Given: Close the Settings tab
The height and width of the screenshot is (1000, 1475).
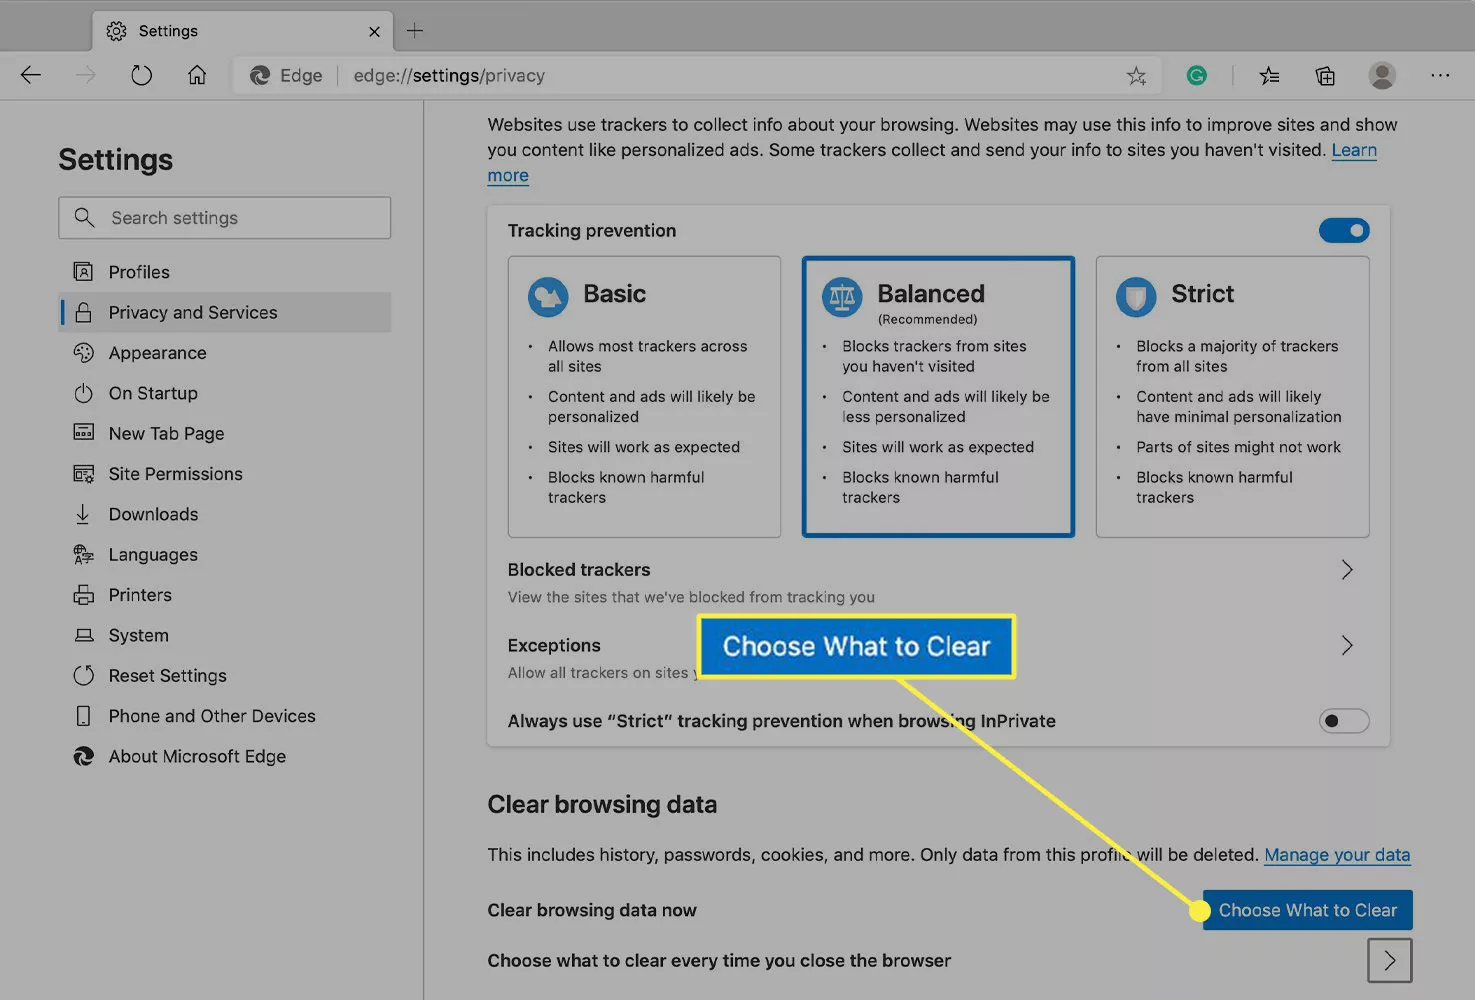Looking at the screenshot, I should point(374,32).
